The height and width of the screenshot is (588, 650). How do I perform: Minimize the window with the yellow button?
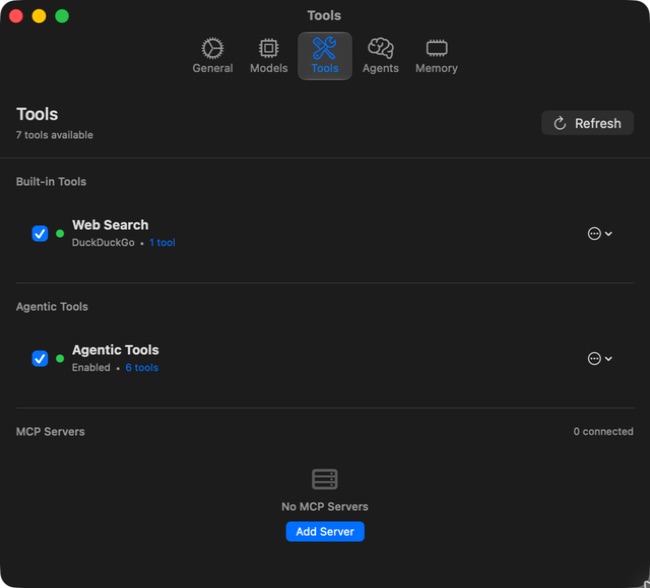pos(39,16)
